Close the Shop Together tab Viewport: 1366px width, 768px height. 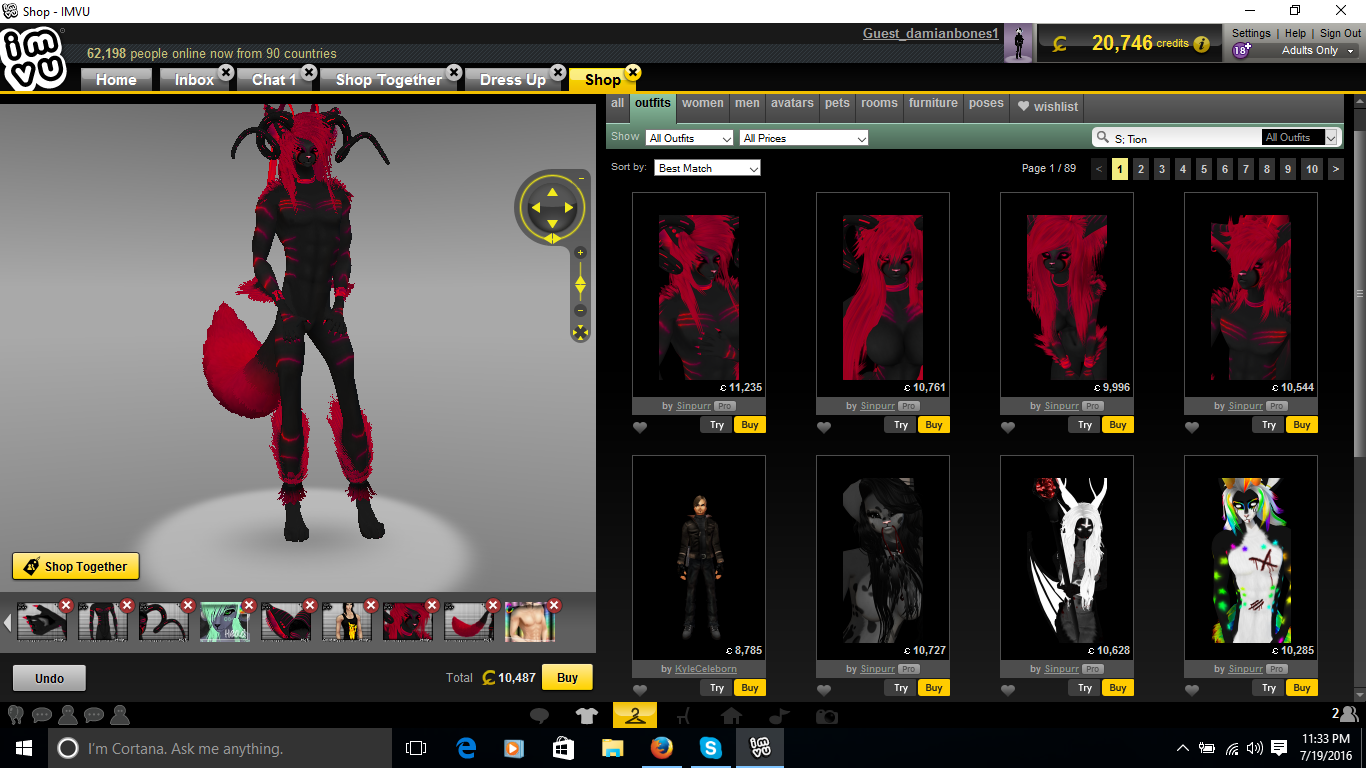tap(454, 72)
